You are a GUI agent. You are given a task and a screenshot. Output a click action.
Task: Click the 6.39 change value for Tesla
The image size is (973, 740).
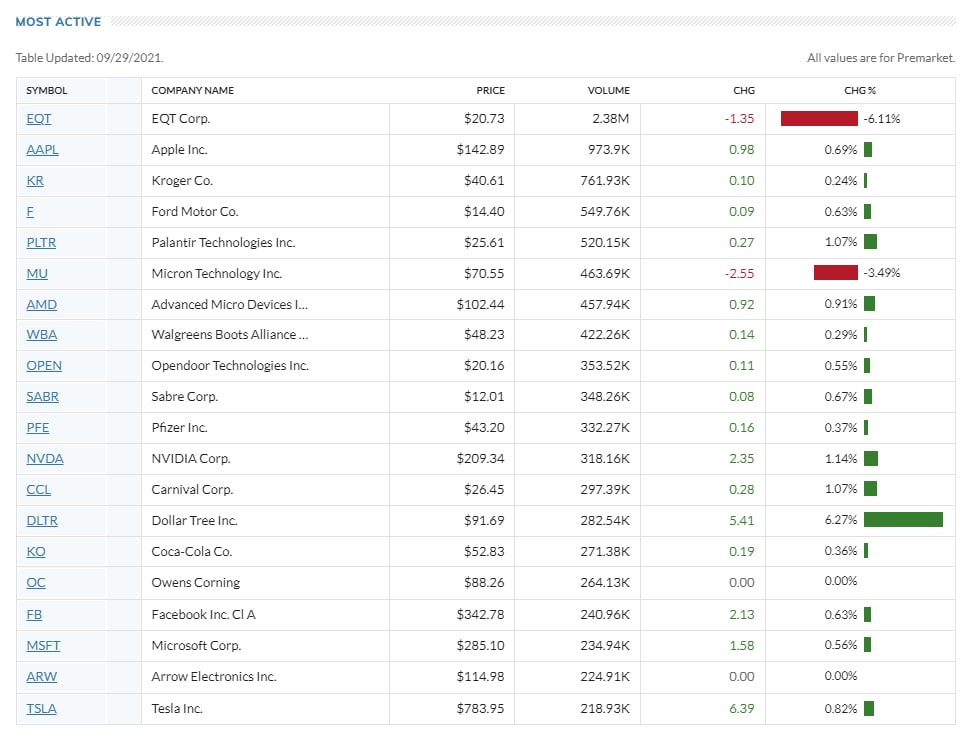tap(742, 708)
